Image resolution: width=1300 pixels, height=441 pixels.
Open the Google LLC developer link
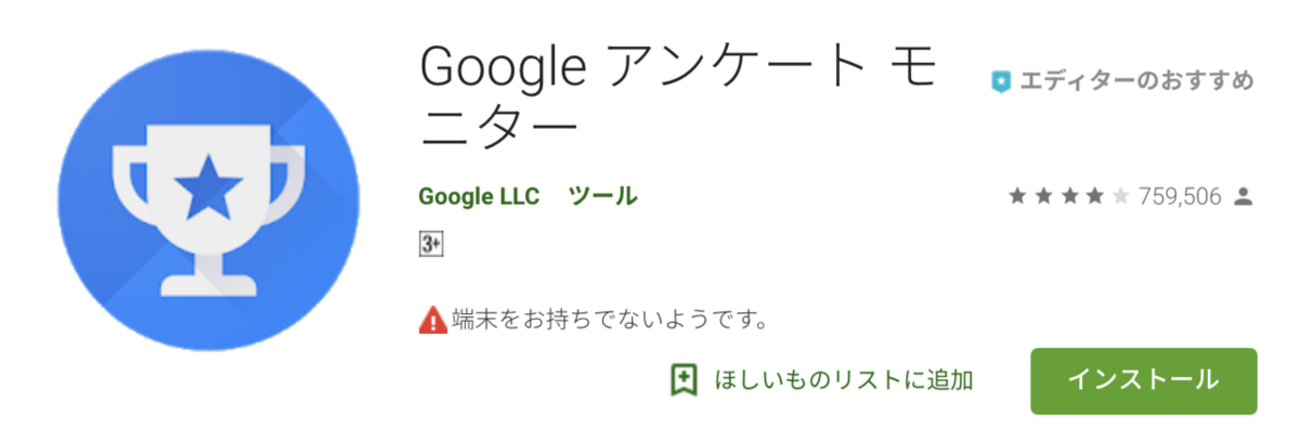pos(479,197)
